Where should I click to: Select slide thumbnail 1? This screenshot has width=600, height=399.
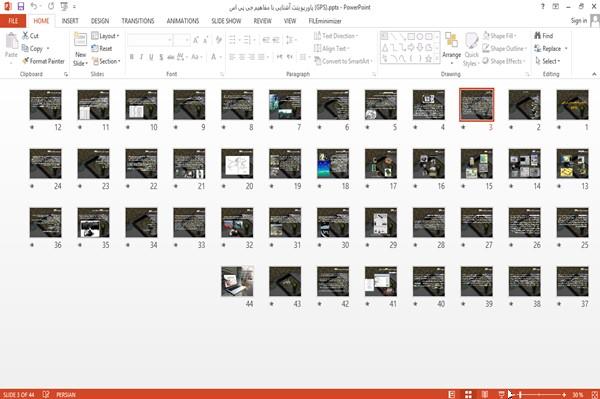point(572,105)
